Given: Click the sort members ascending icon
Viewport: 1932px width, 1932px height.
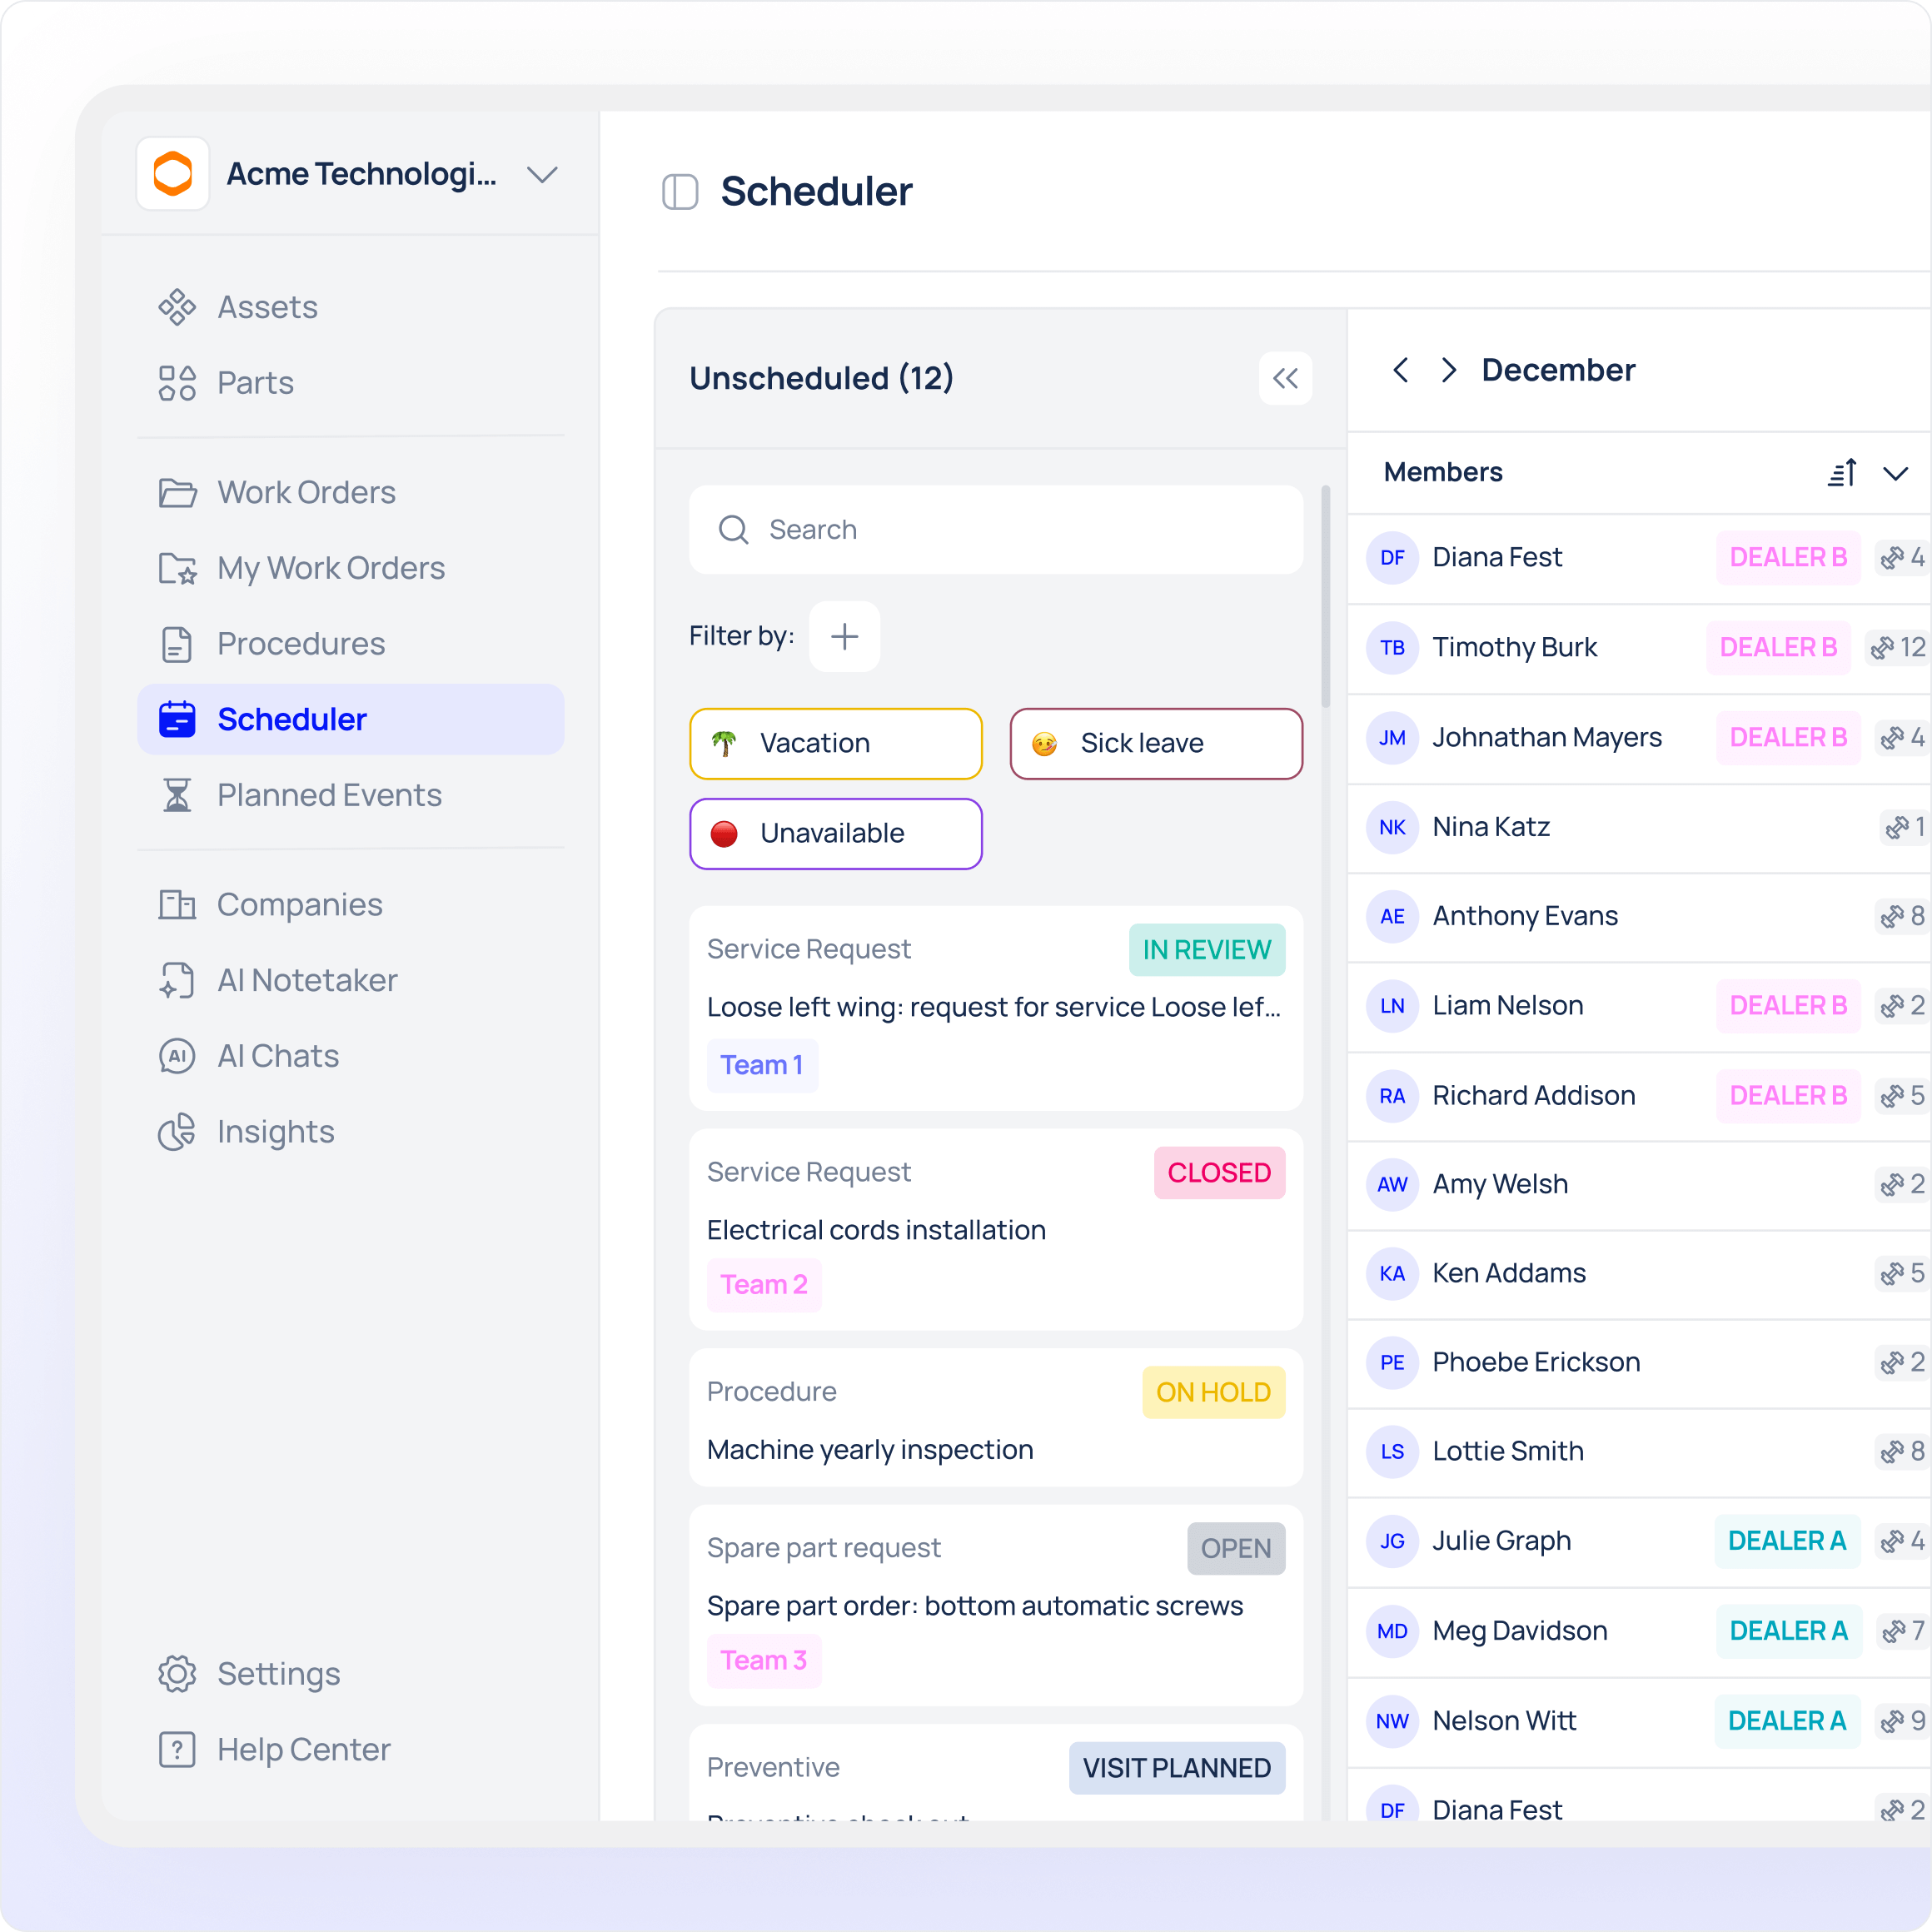Looking at the screenshot, I should 1842,473.
